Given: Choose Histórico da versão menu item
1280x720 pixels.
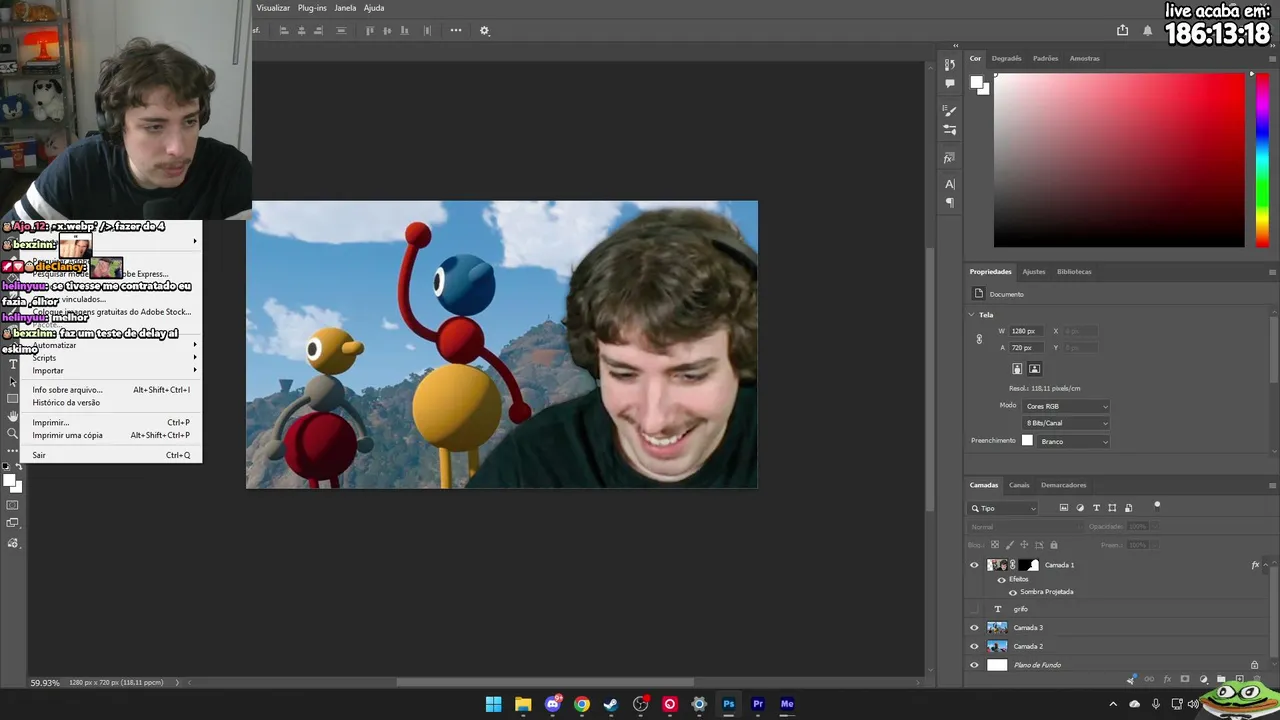Looking at the screenshot, I should [111, 403].
